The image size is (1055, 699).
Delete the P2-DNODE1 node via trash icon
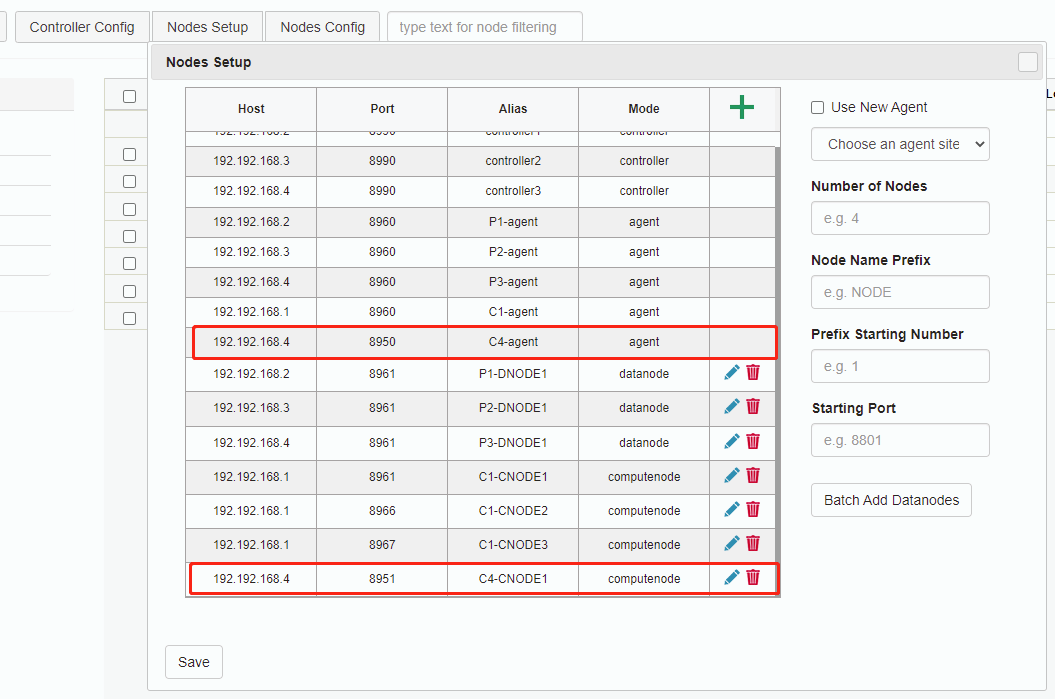pos(753,406)
